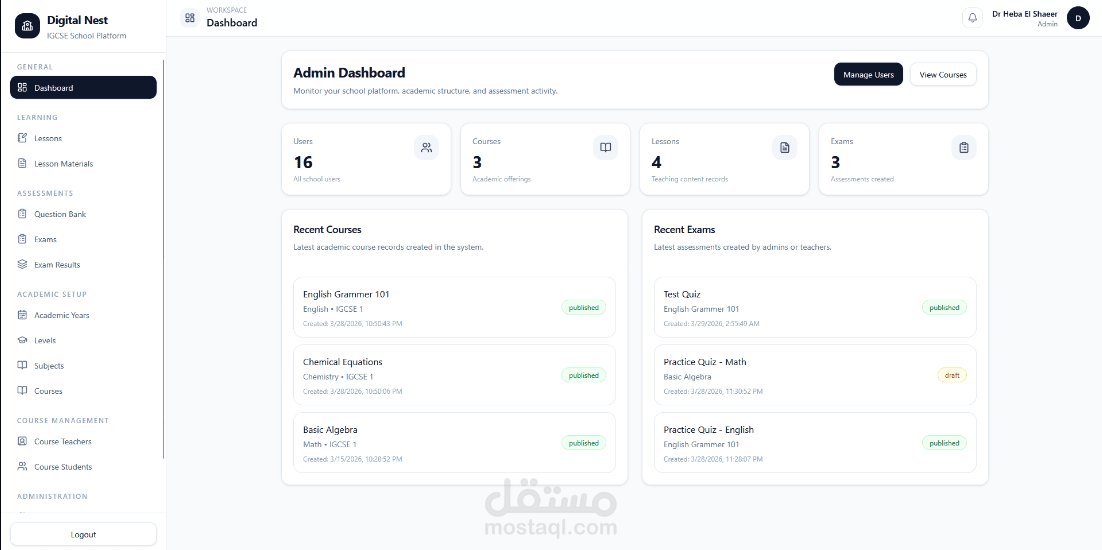Click the sidebar vertical scrollbar
This screenshot has width=1102, height=550.
tap(164, 260)
